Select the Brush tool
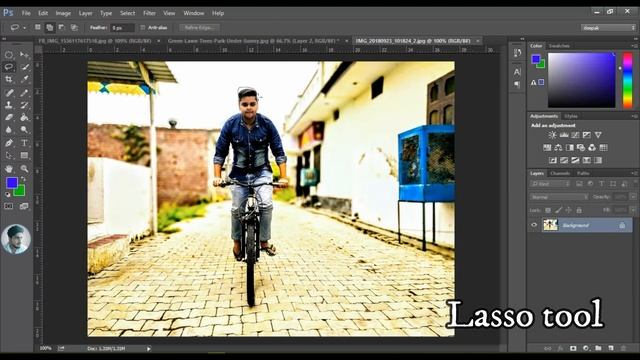 [24, 93]
